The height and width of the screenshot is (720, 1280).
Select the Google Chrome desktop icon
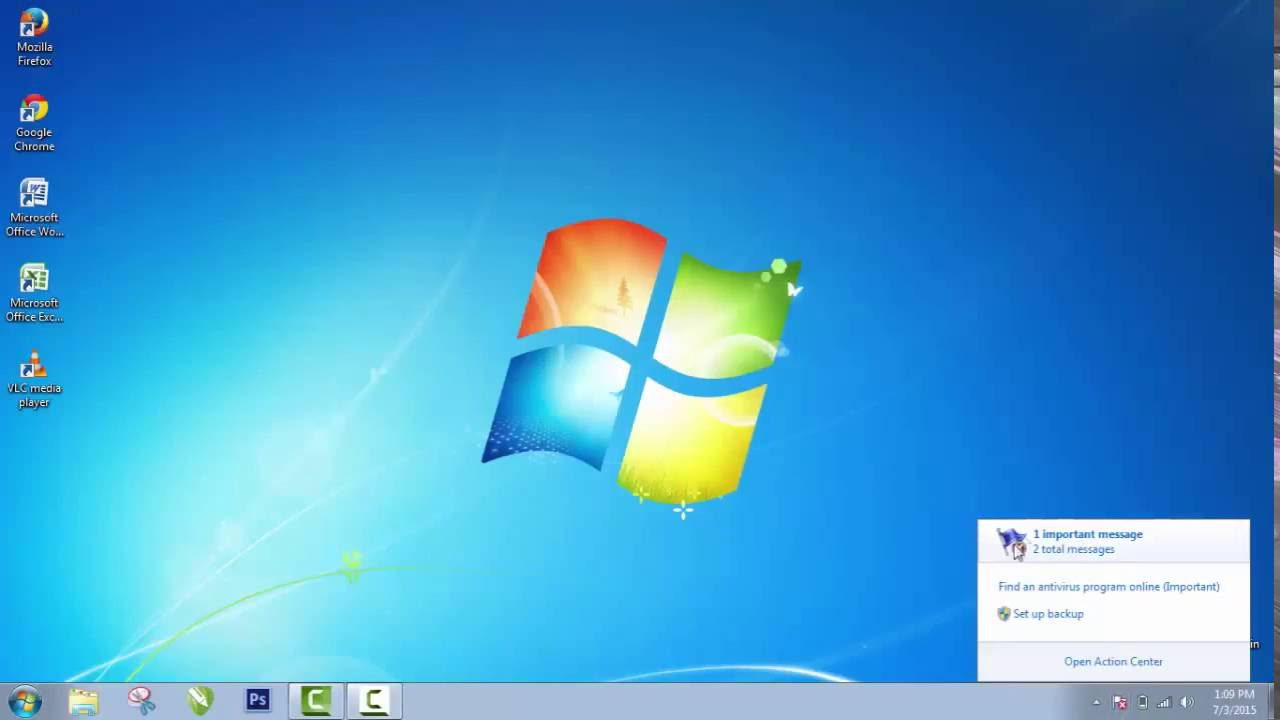34,123
